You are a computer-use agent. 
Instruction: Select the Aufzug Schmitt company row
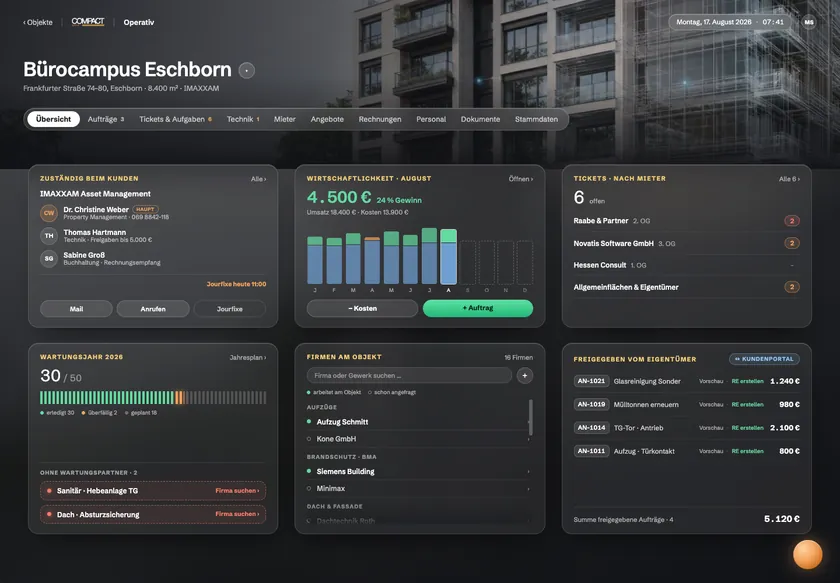click(419, 422)
